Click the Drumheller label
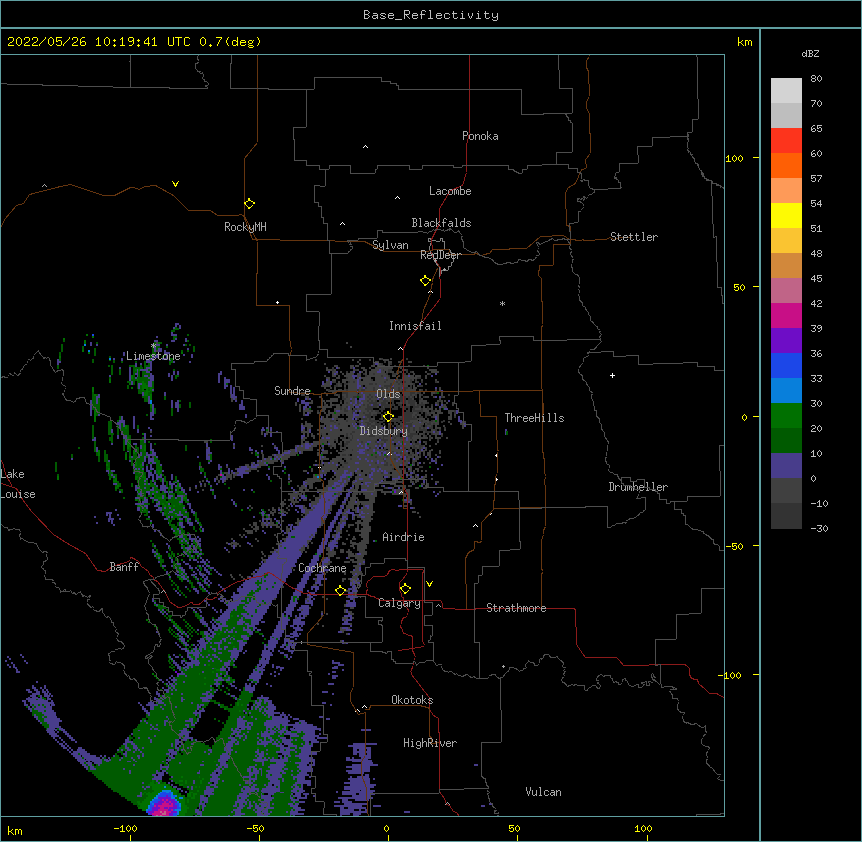This screenshot has height=842, width=862. [x=638, y=487]
